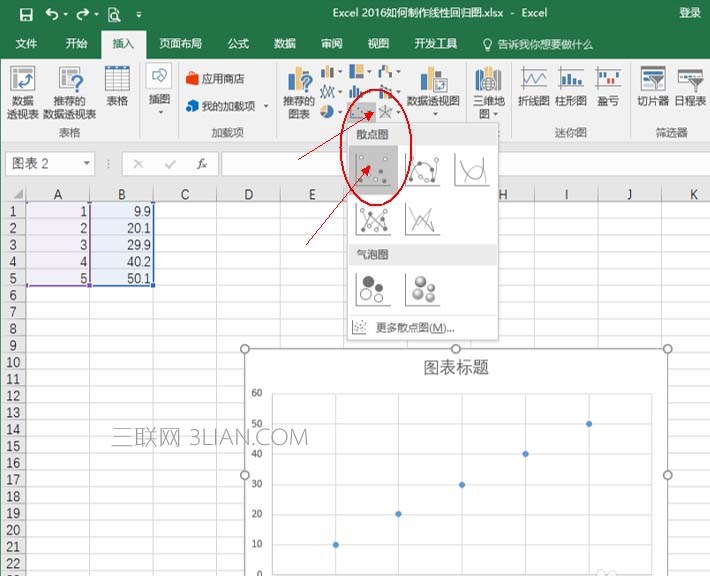Switch to the Page Layout tab
710x576 pixels.
coord(180,44)
